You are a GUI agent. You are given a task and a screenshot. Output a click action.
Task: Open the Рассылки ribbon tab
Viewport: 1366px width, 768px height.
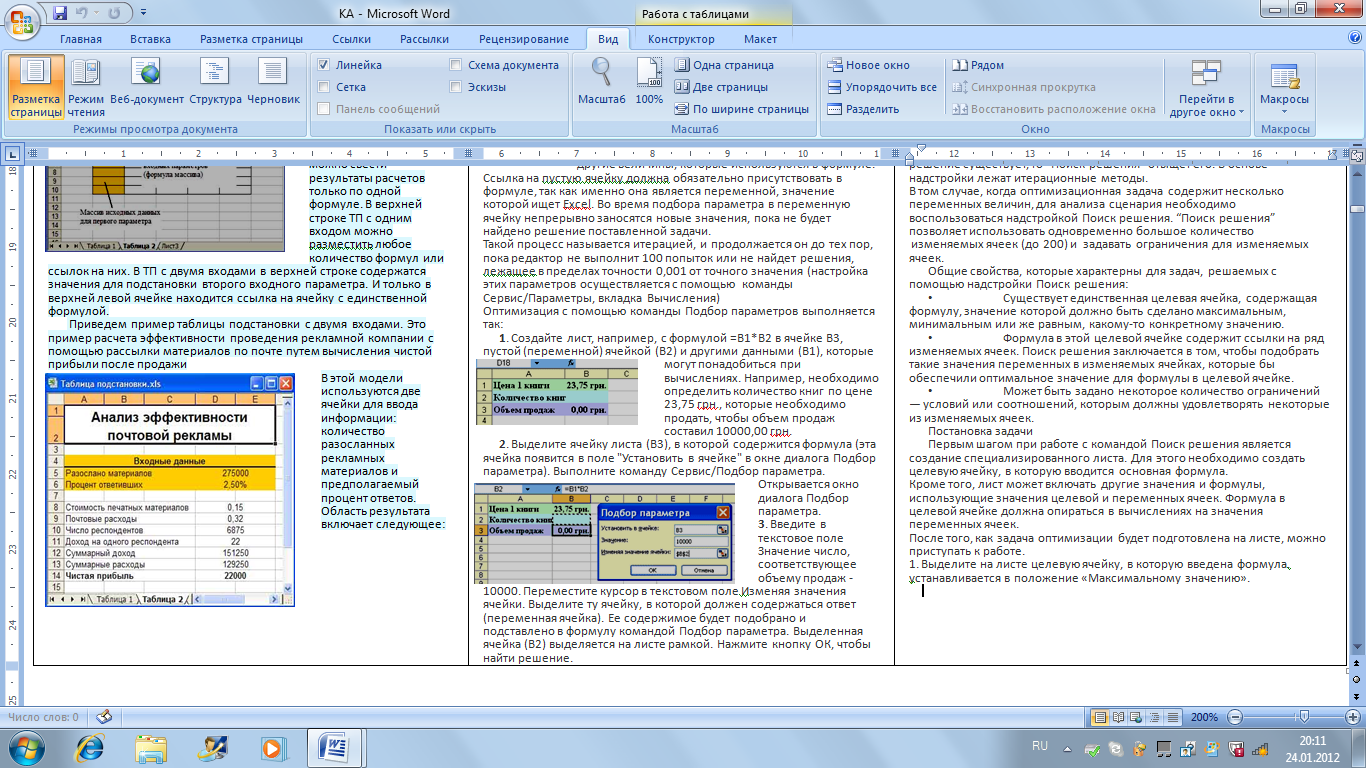click(424, 39)
